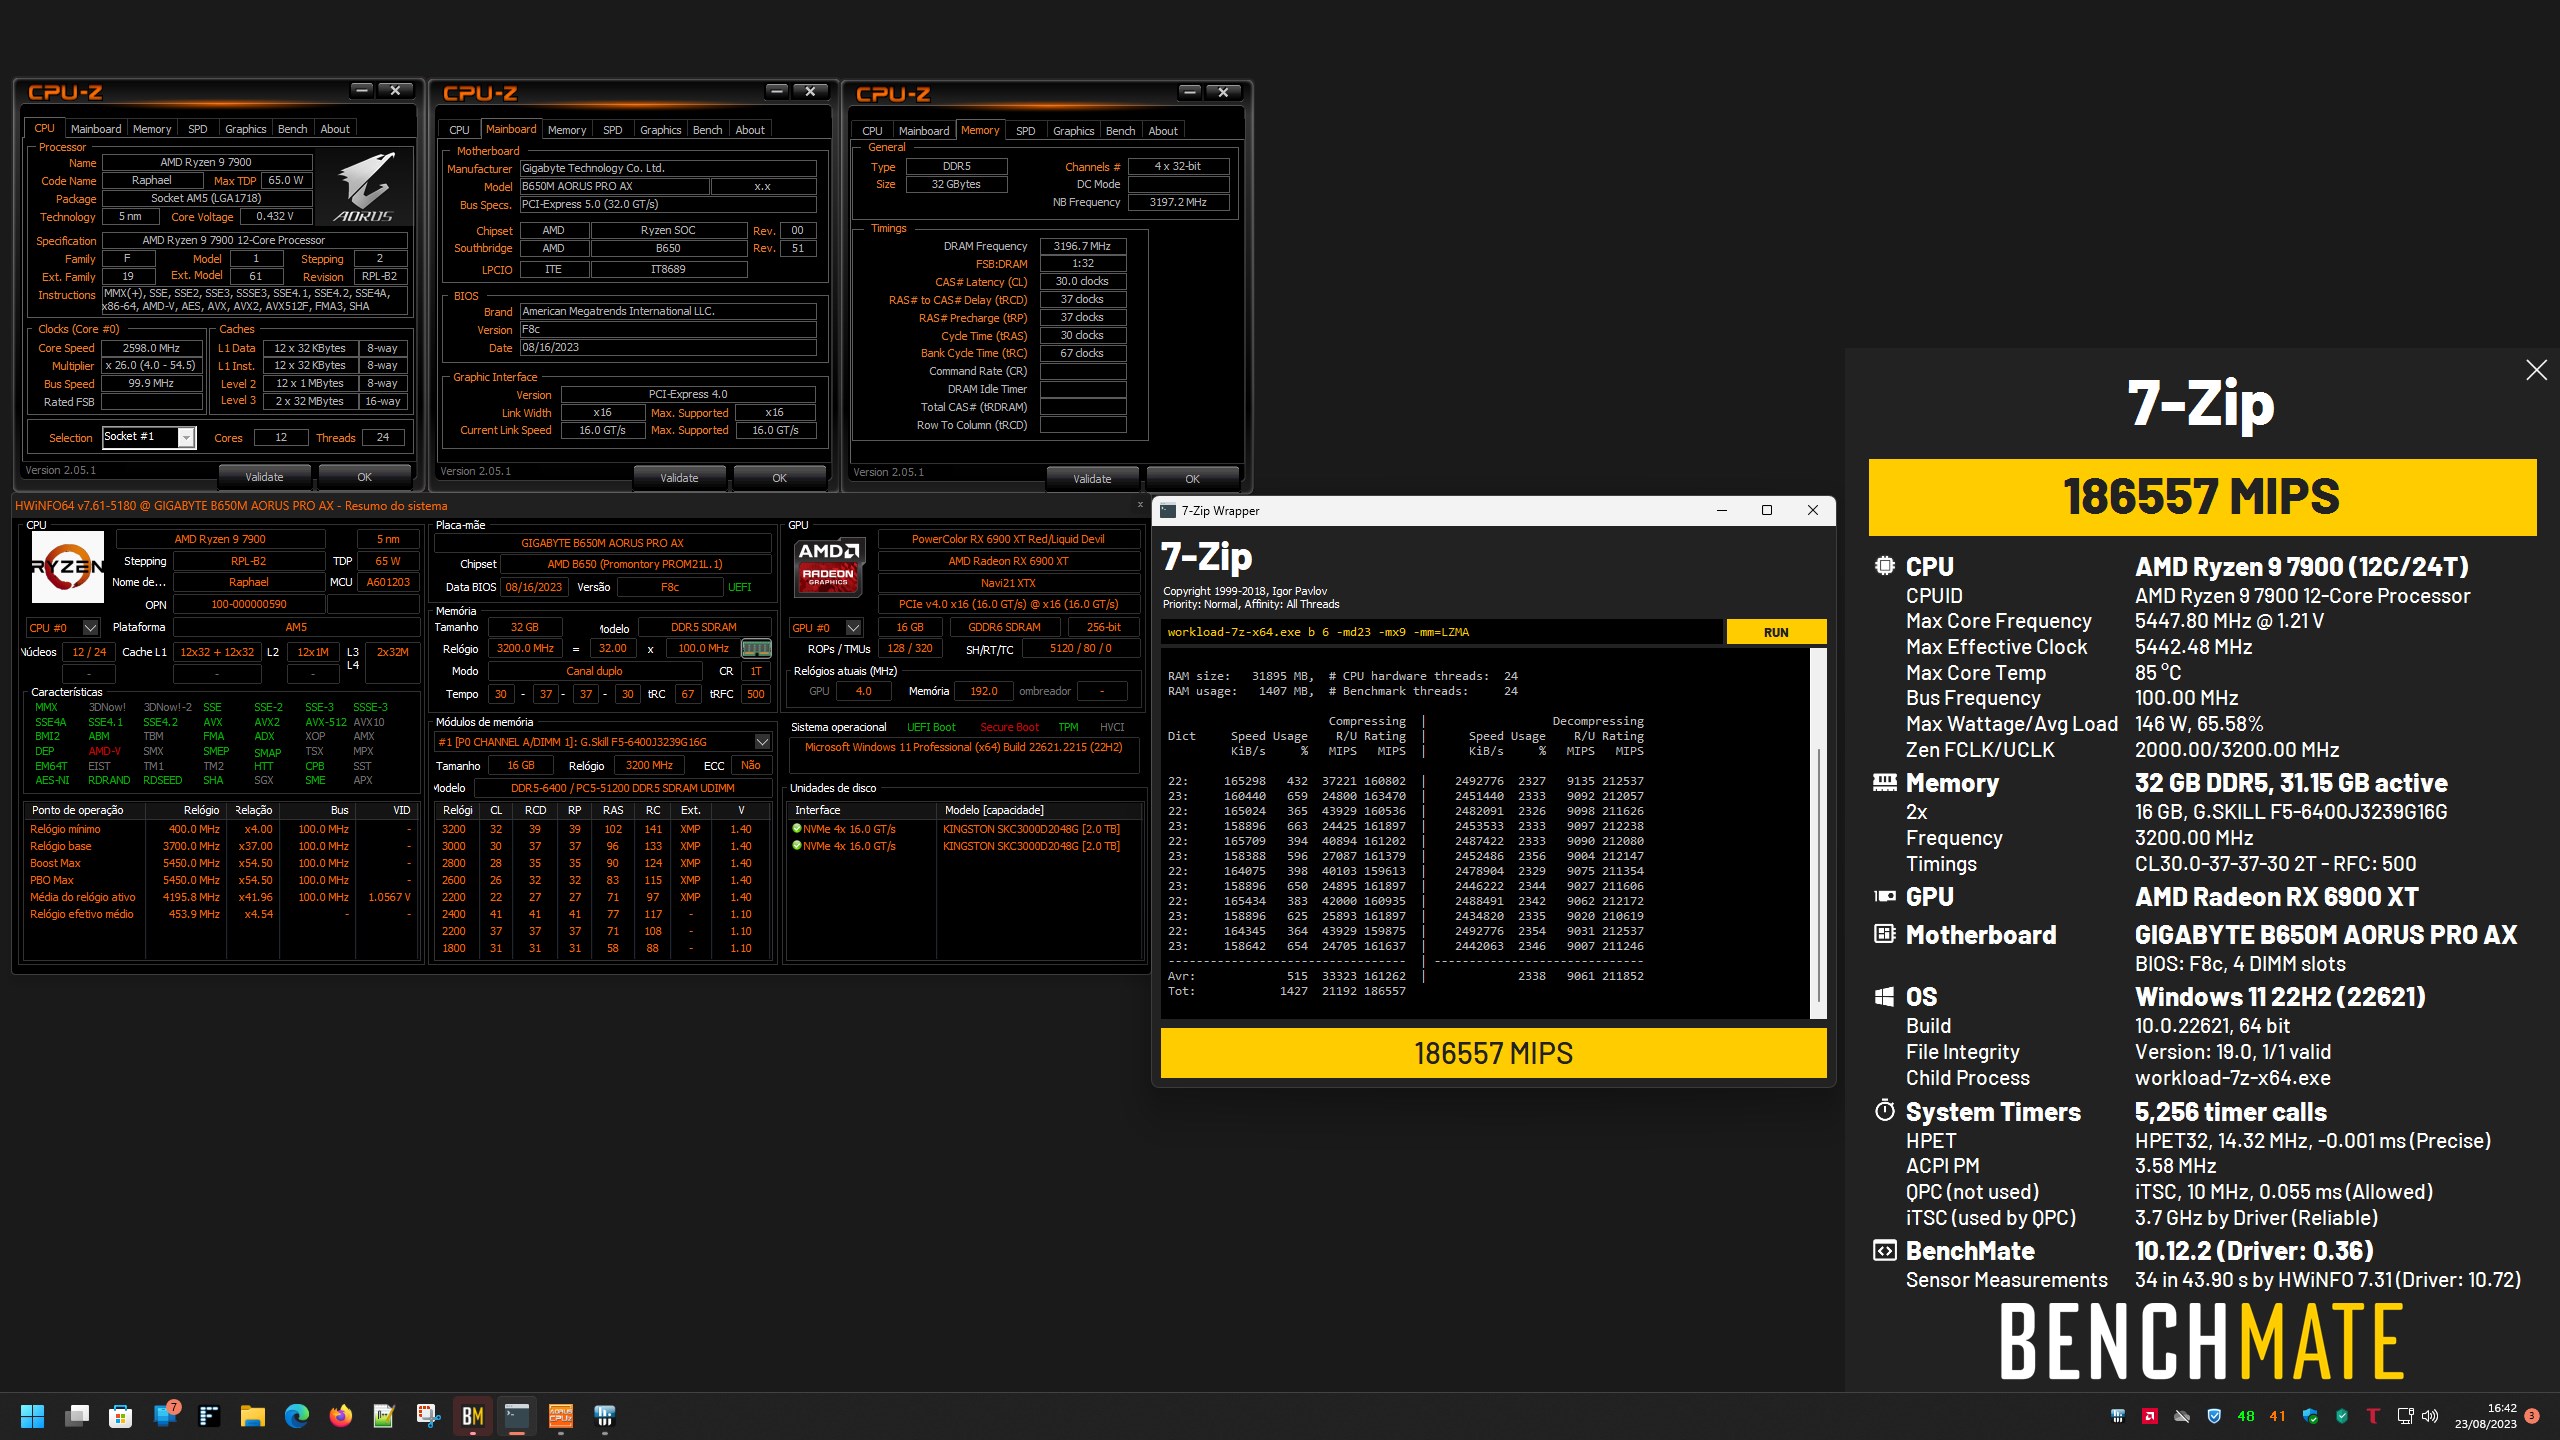
Task: Click Validate in the Mainboard CPU-Z window
Action: point(679,478)
